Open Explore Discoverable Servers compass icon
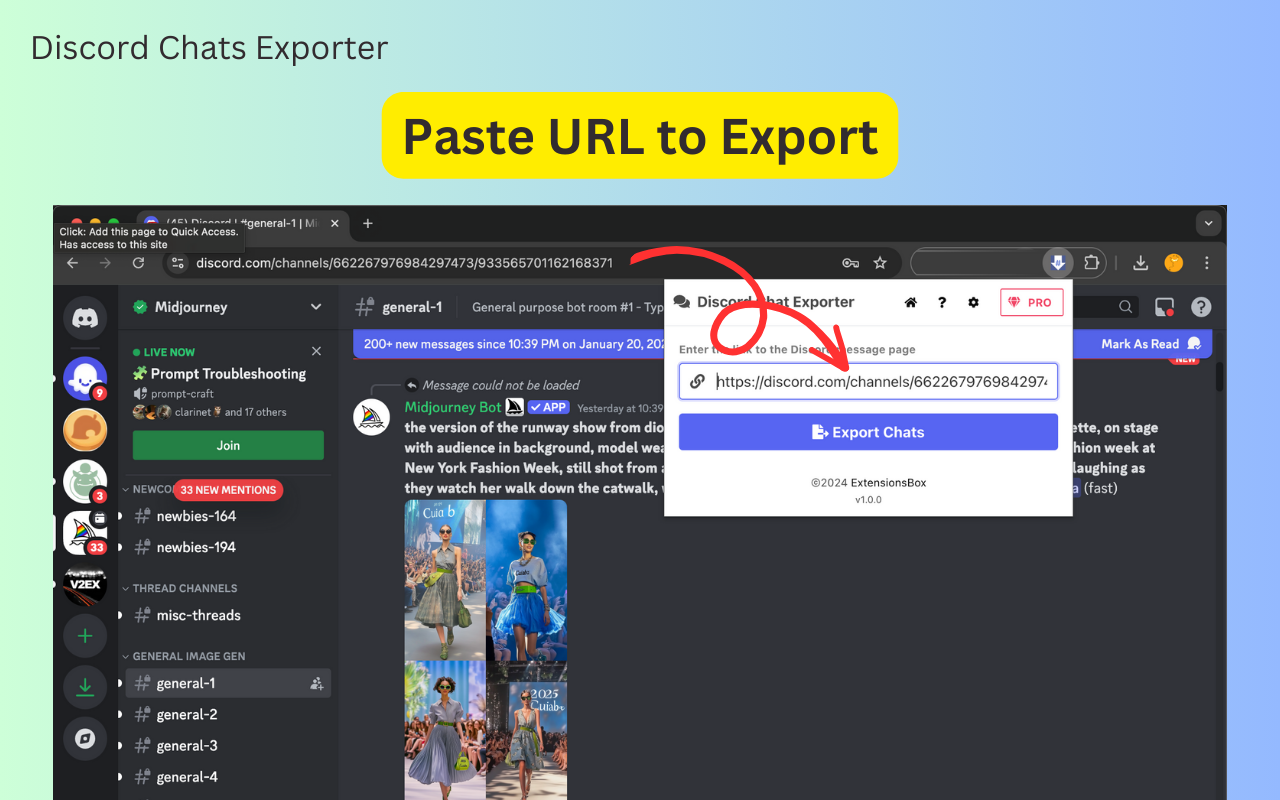1280x800 pixels. click(x=85, y=739)
